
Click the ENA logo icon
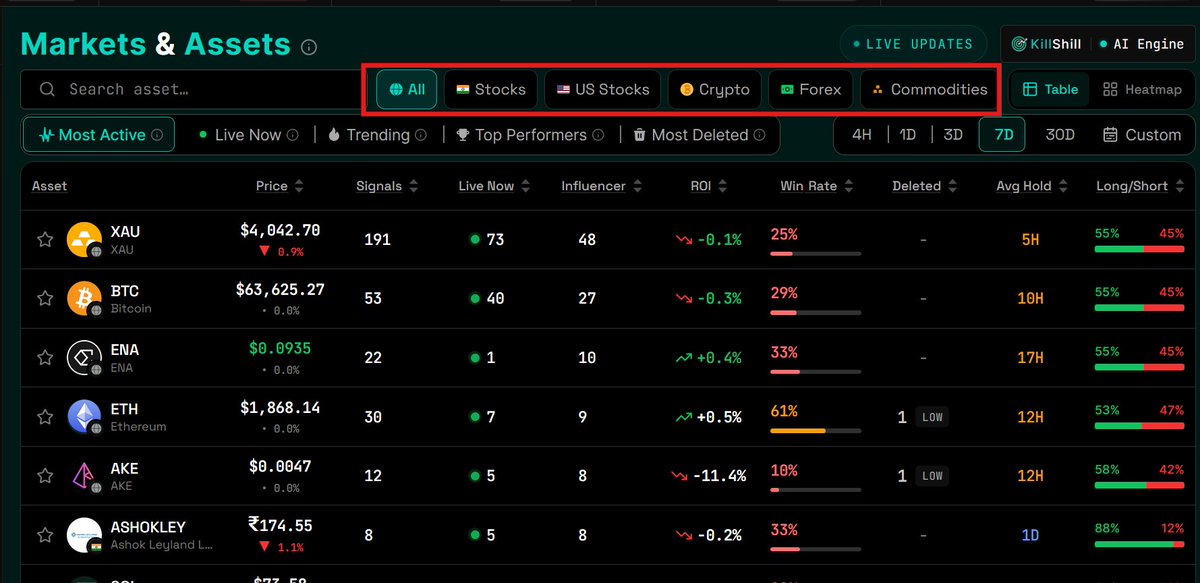click(84, 357)
